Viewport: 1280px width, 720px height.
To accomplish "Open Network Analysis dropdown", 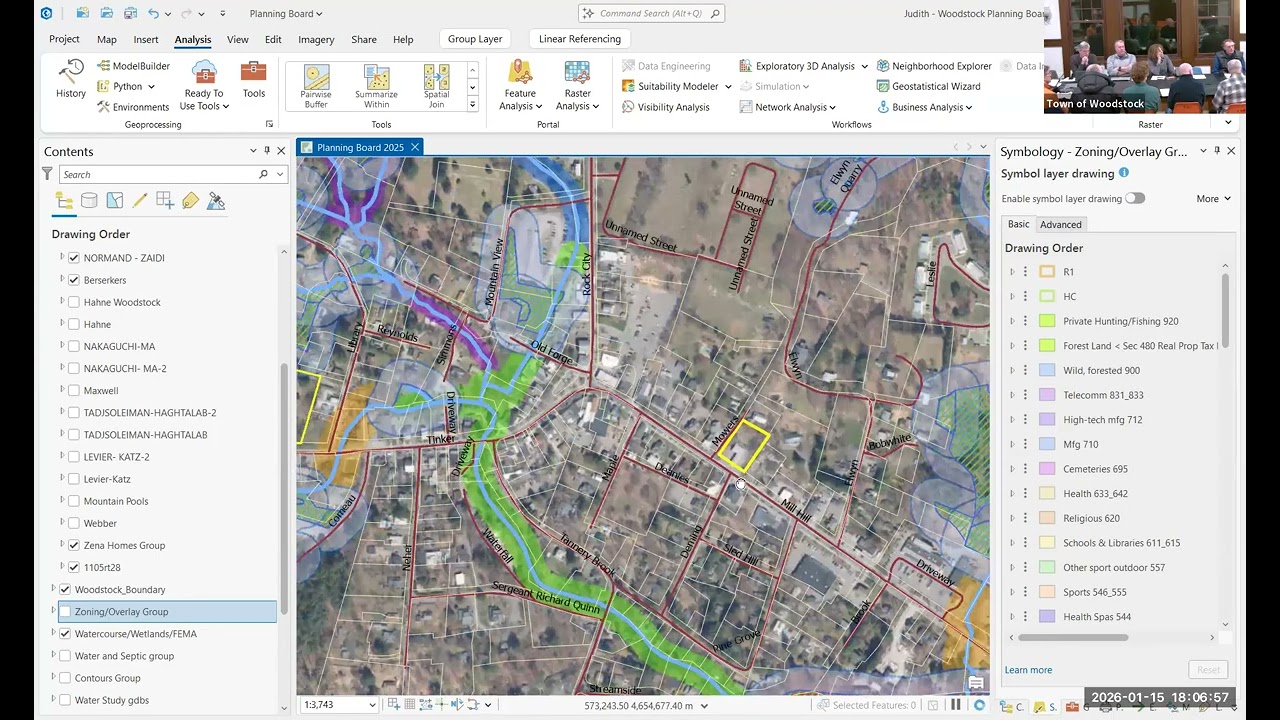I will pyautogui.click(x=788, y=107).
